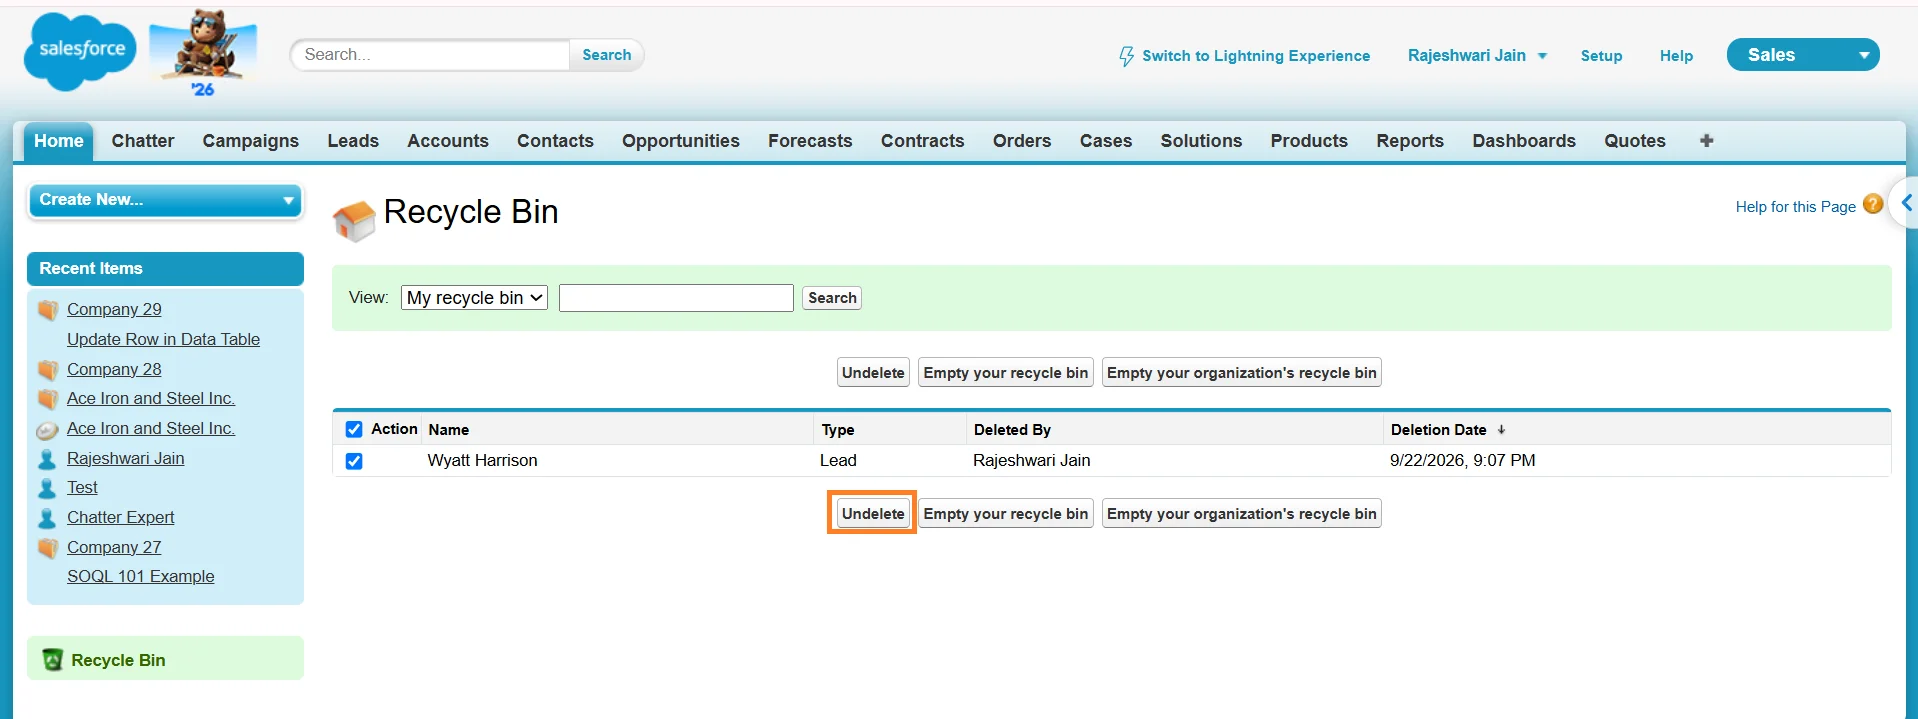Viewport: 1918px width, 719px height.
Task: Toggle the select-all Action checkbox in header
Action: (354, 429)
